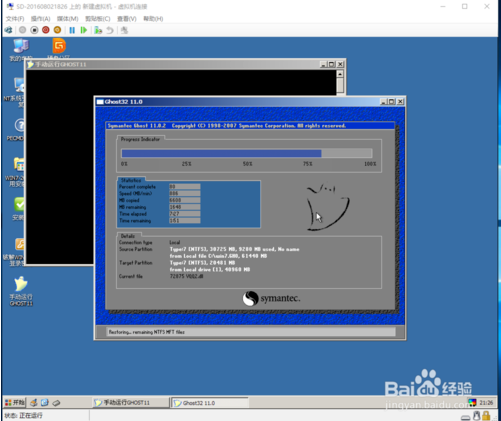Click the third quick launch icon in taskbar

pos(56,403)
